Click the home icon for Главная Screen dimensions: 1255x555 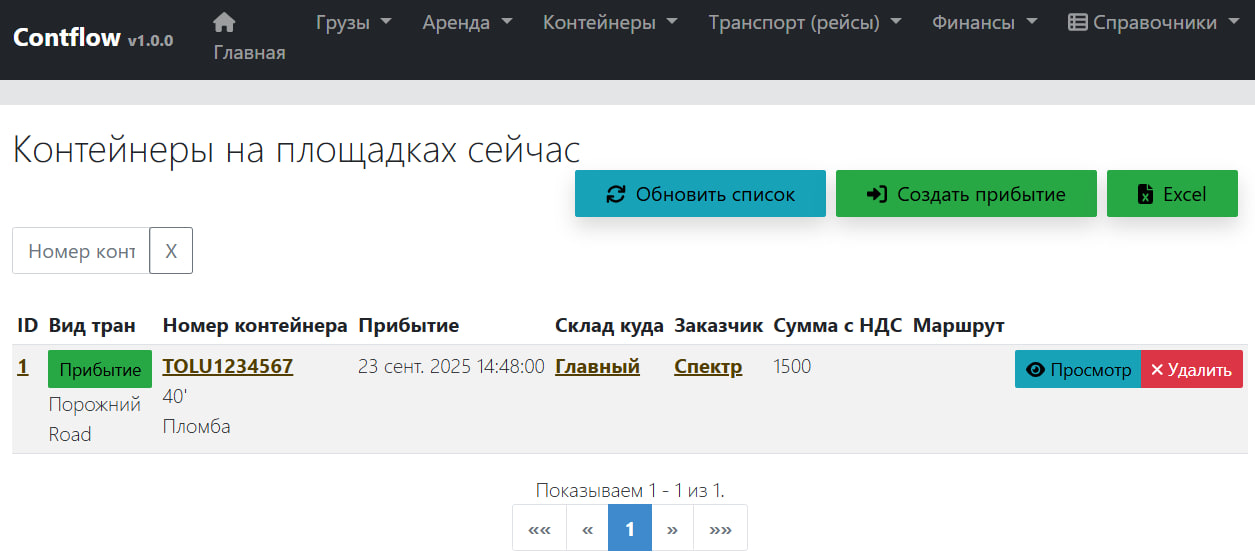[x=225, y=22]
